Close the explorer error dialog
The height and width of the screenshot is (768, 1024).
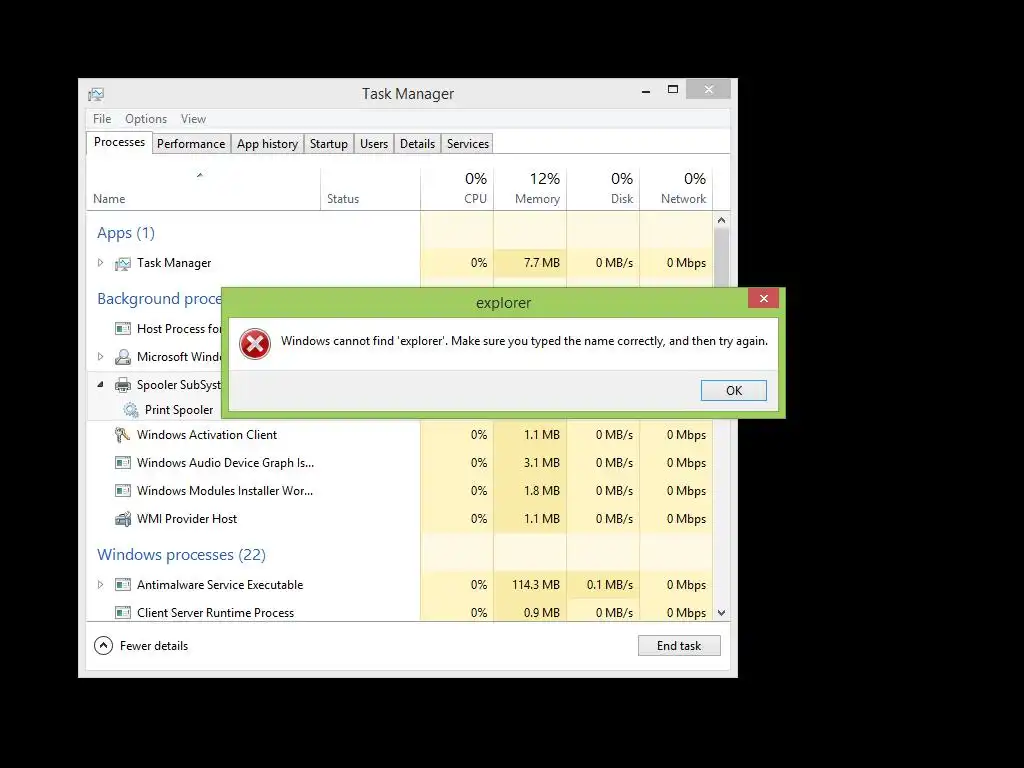763,298
